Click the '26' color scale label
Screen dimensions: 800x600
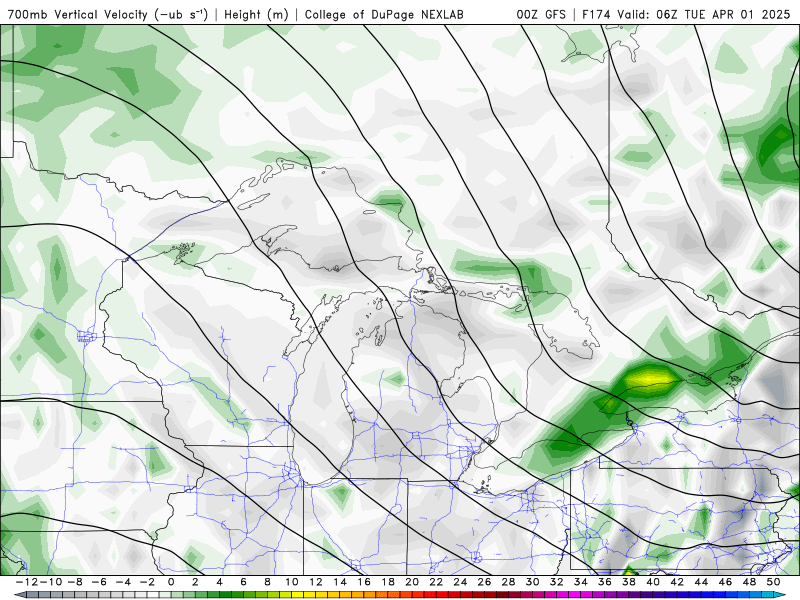[485, 582]
